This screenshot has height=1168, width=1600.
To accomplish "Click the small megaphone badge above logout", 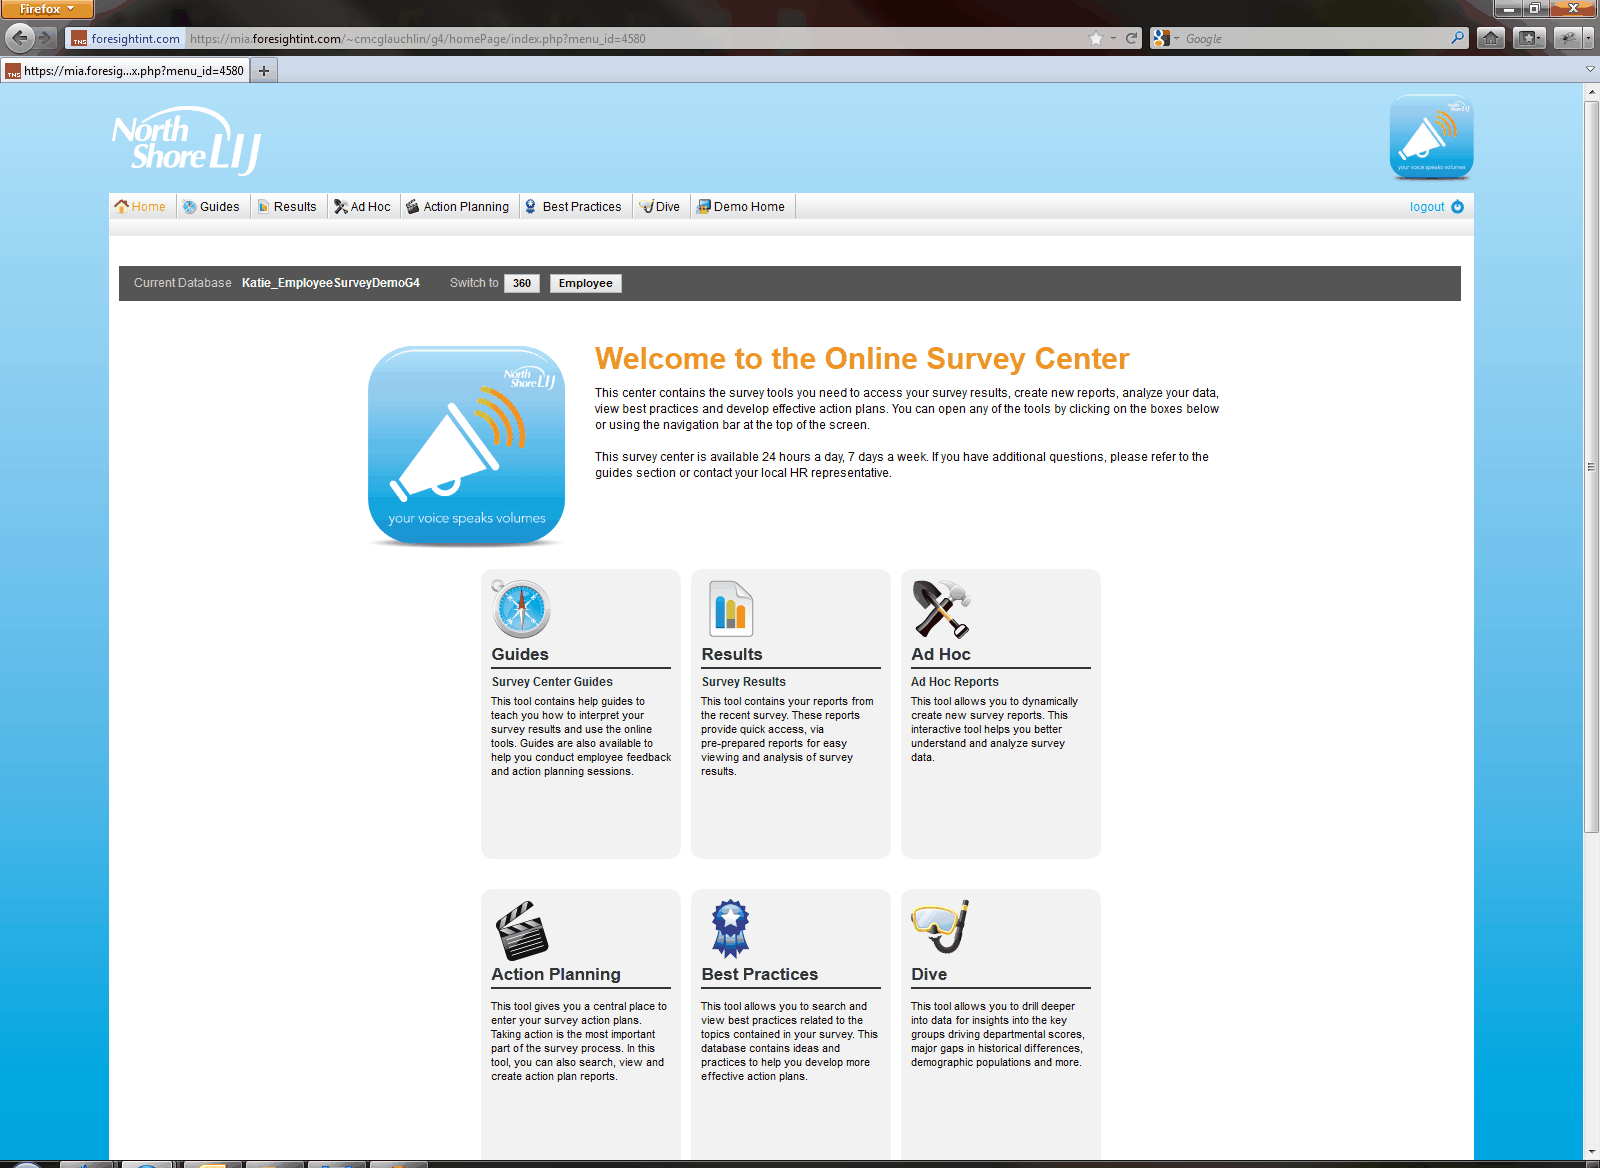I will click(x=1431, y=137).
